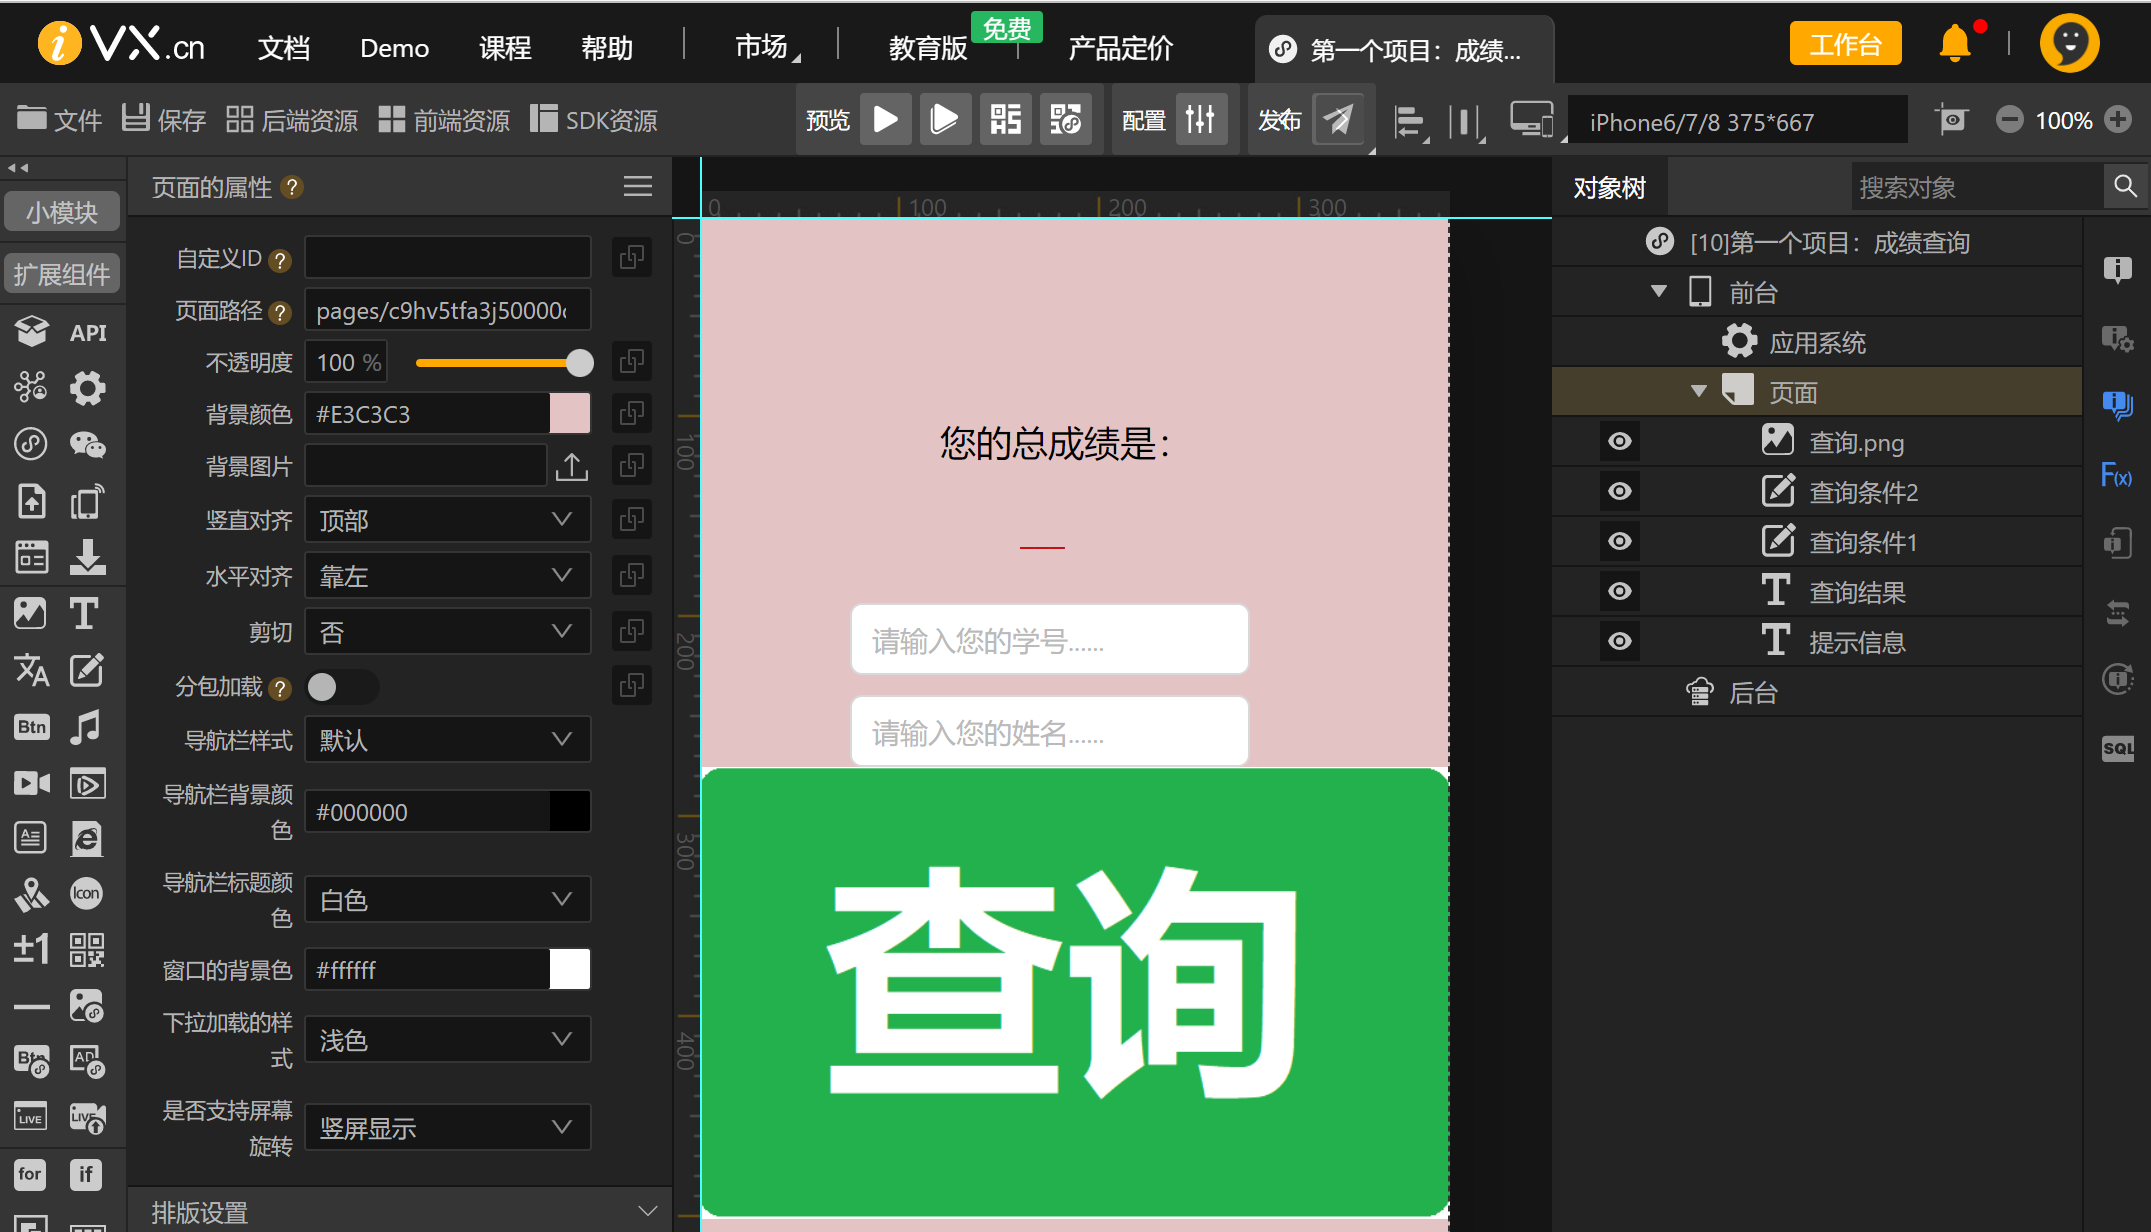Select the Btn button component

[x=31, y=727]
